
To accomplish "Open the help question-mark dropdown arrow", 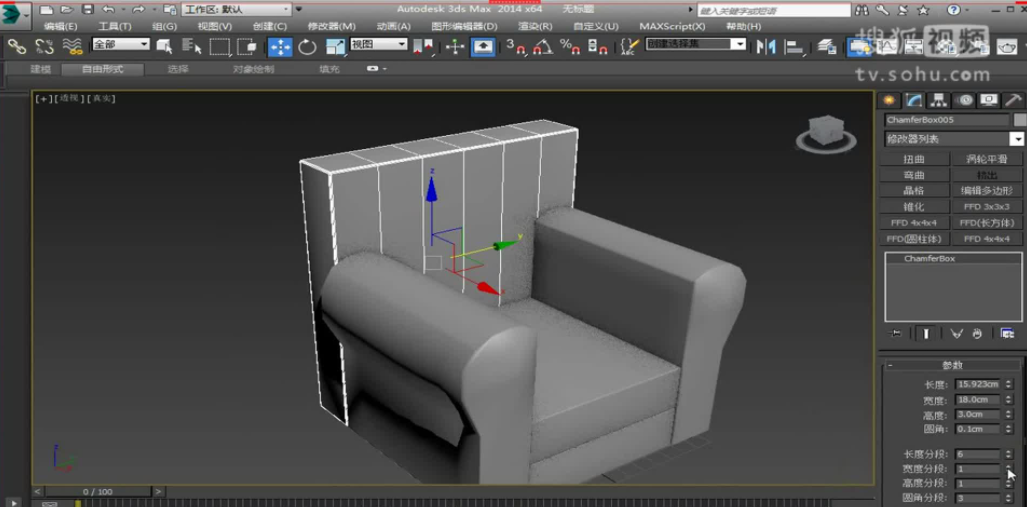I will (969, 10).
